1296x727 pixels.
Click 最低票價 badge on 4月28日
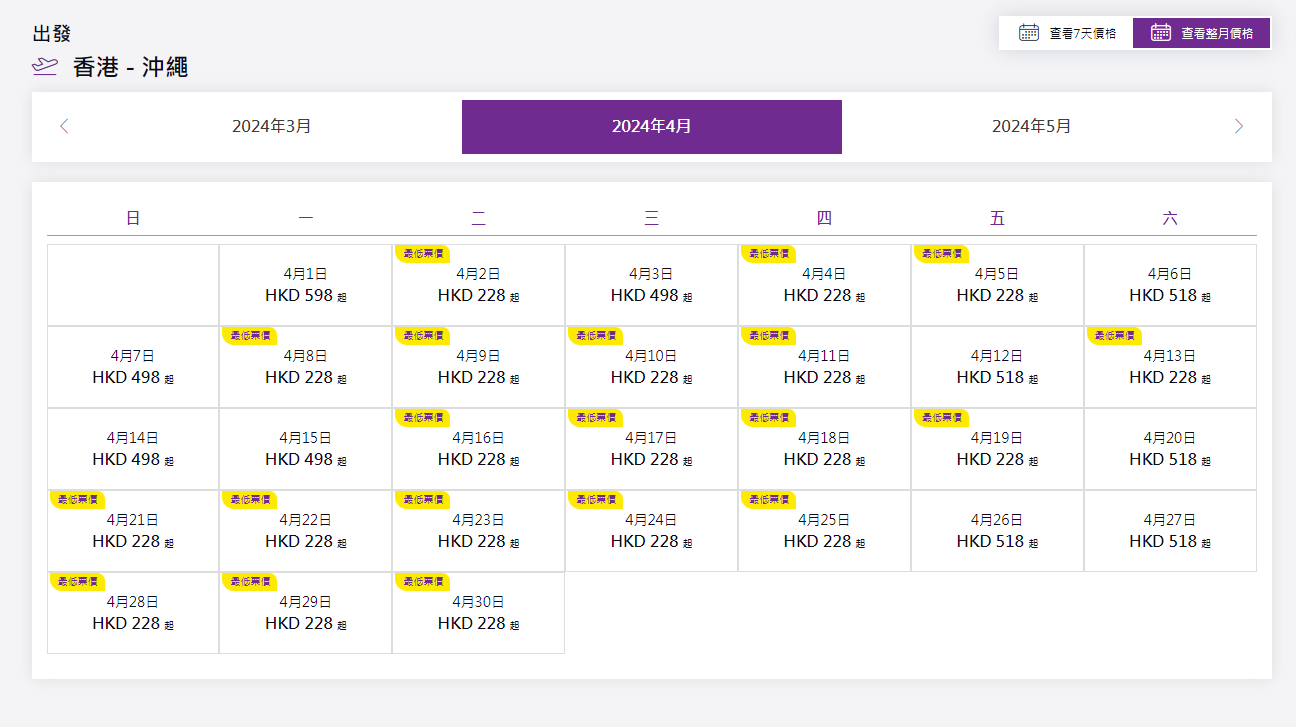77,582
